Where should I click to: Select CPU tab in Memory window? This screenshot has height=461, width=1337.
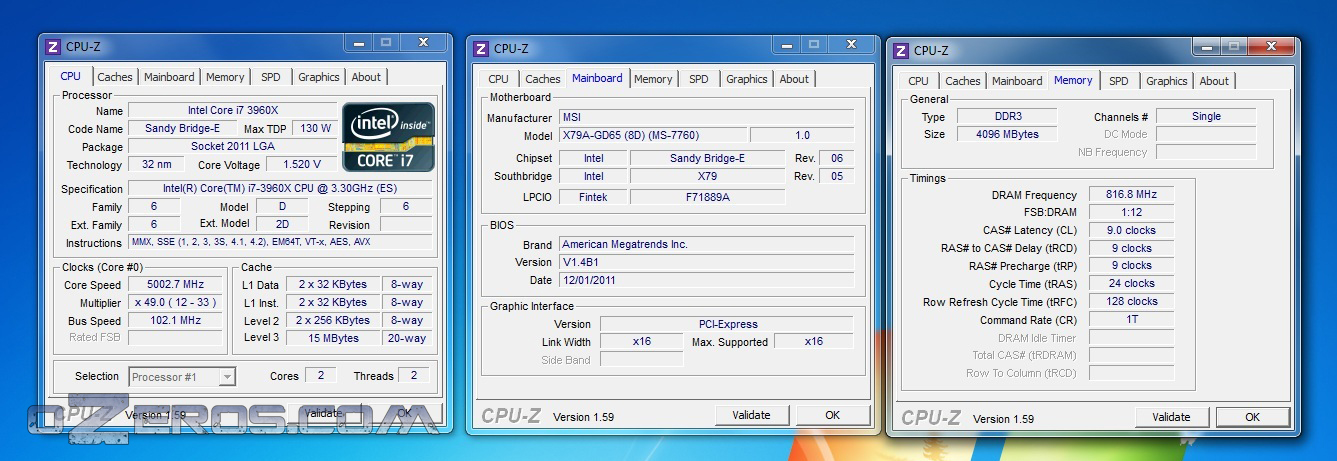point(919,81)
